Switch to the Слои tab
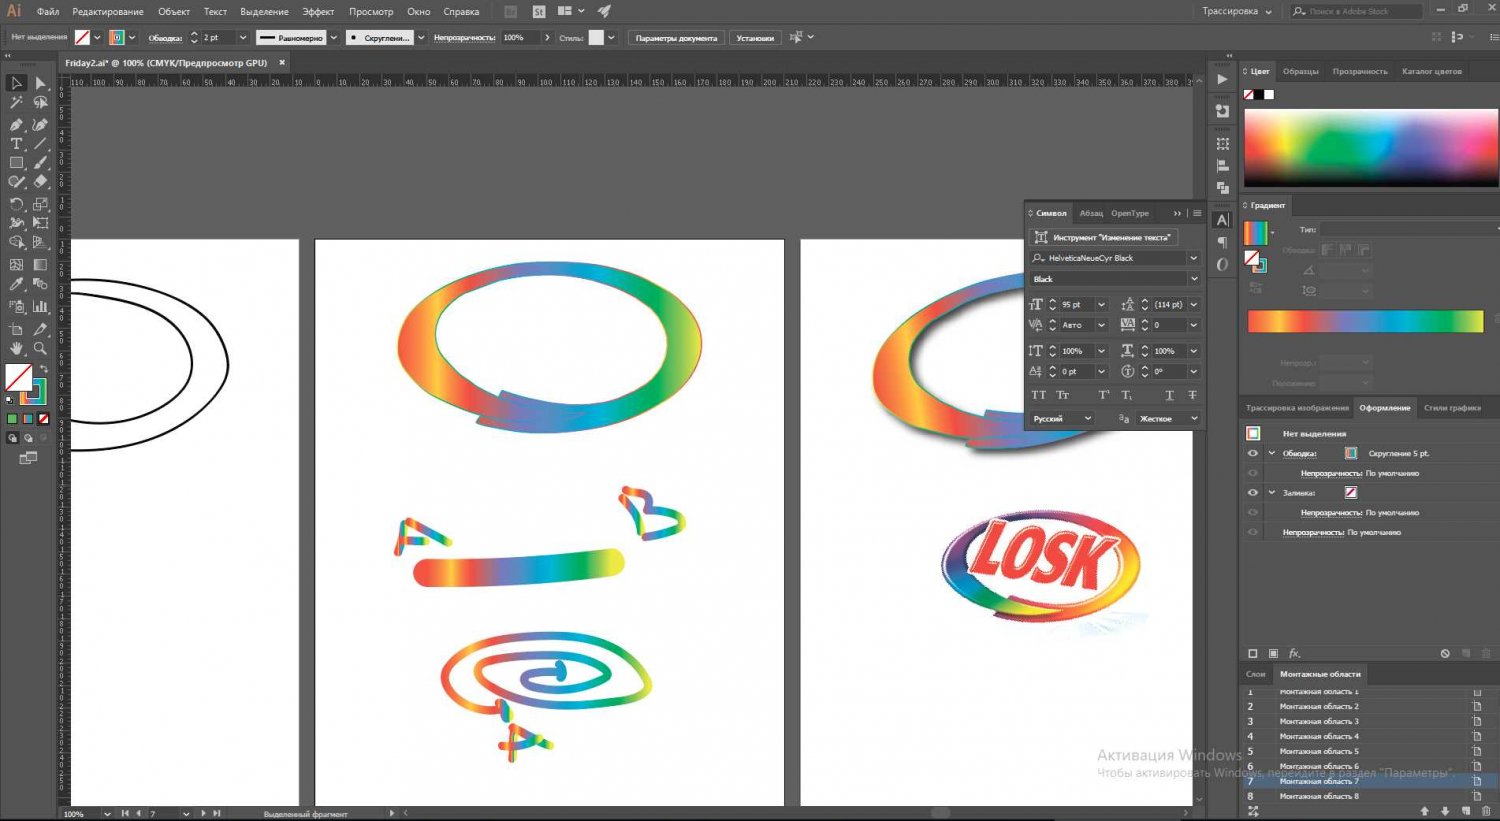 point(1255,674)
